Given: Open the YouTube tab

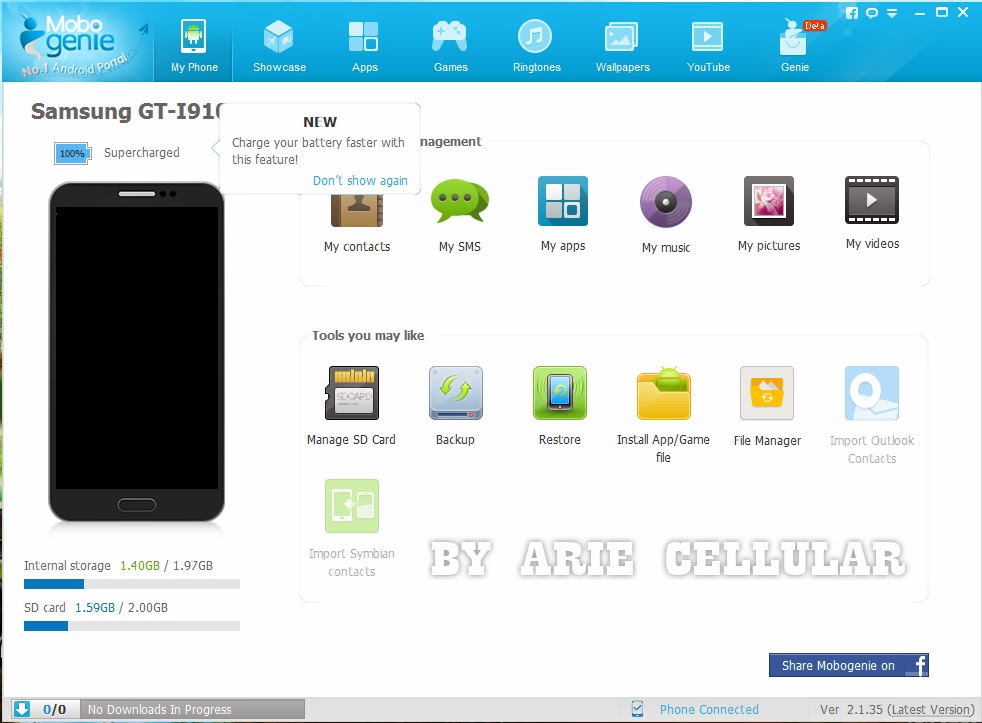Looking at the screenshot, I should point(708,45).
